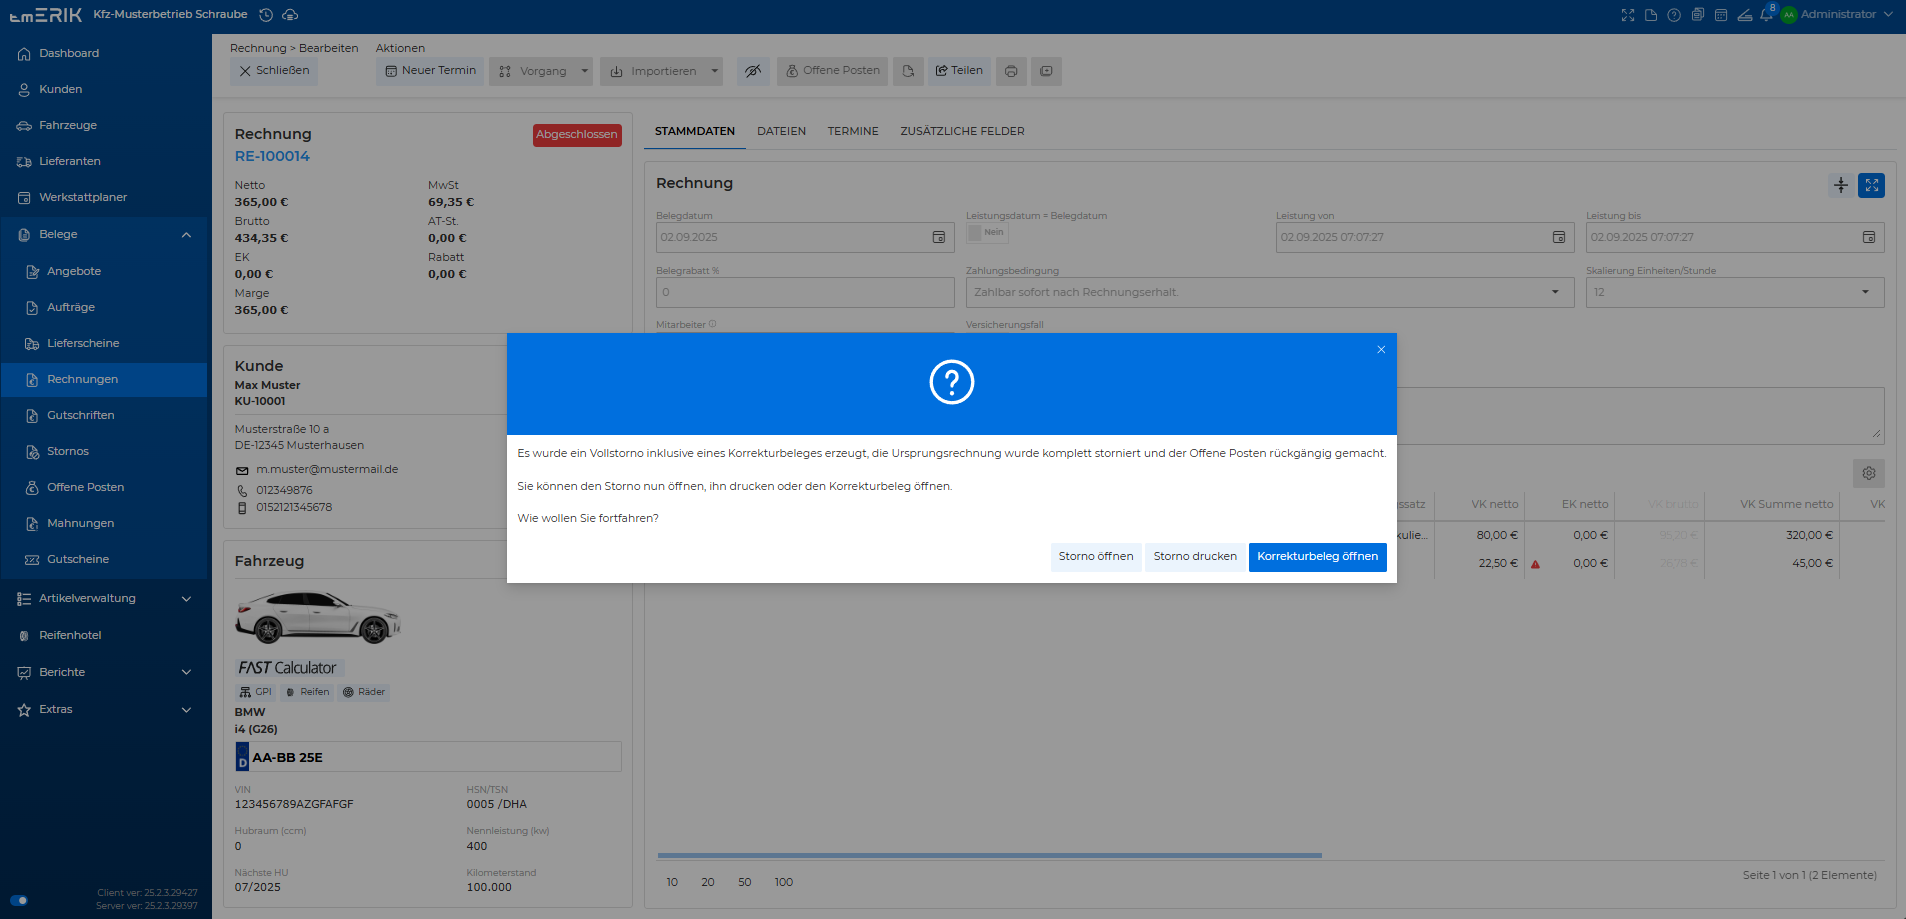This screenshot has width=1906, height=919.
Task: Open the table settings gear icon
Action: coord(1869,473)
